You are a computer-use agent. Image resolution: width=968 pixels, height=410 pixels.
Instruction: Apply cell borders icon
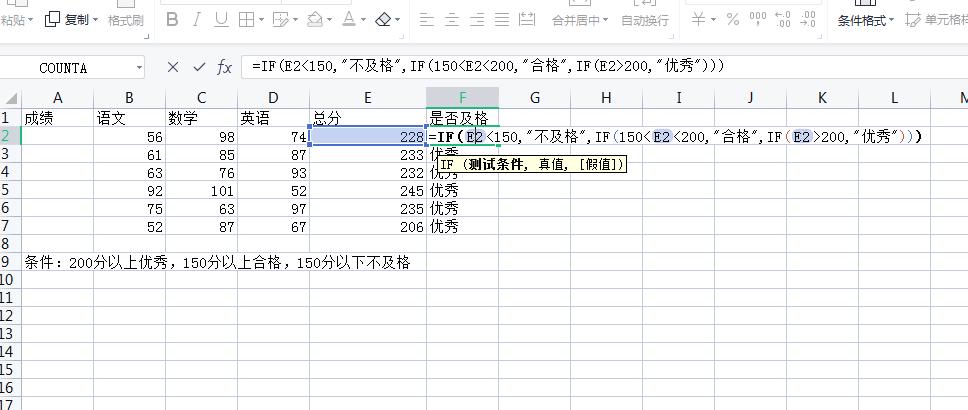pos(246,20)
